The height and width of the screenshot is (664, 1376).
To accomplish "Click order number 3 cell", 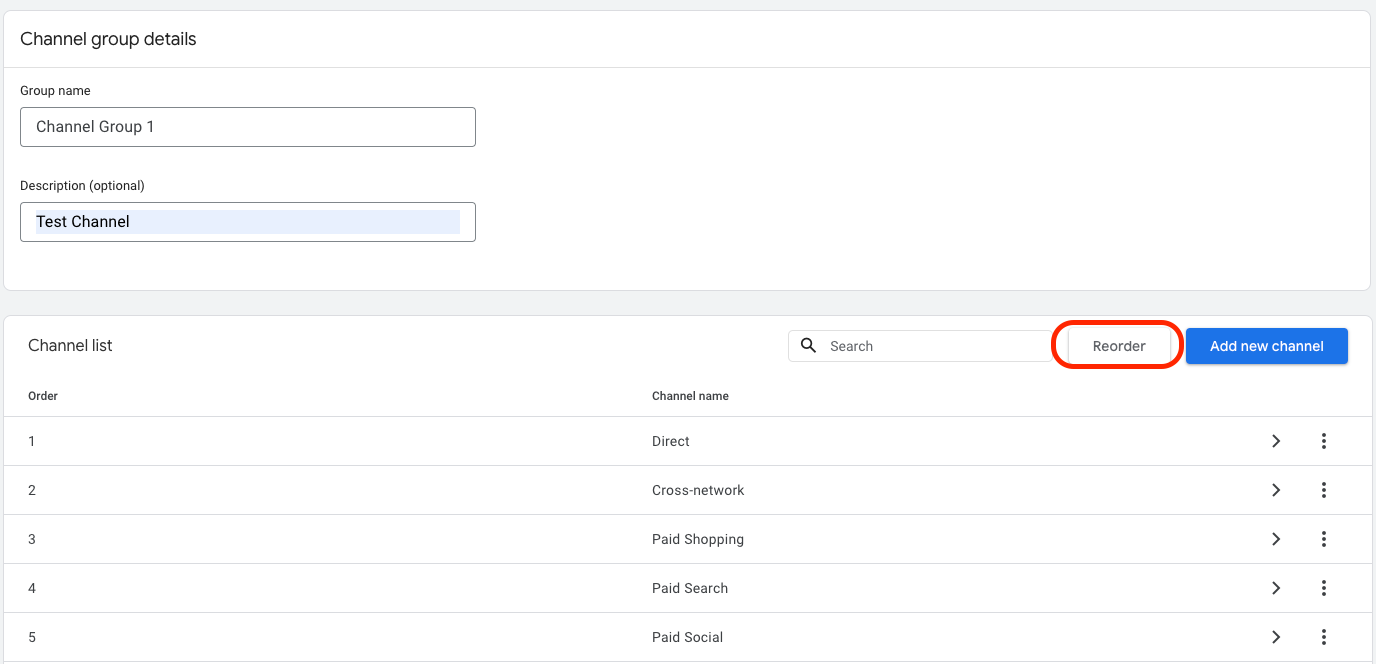I will click(x=32, y=539).
